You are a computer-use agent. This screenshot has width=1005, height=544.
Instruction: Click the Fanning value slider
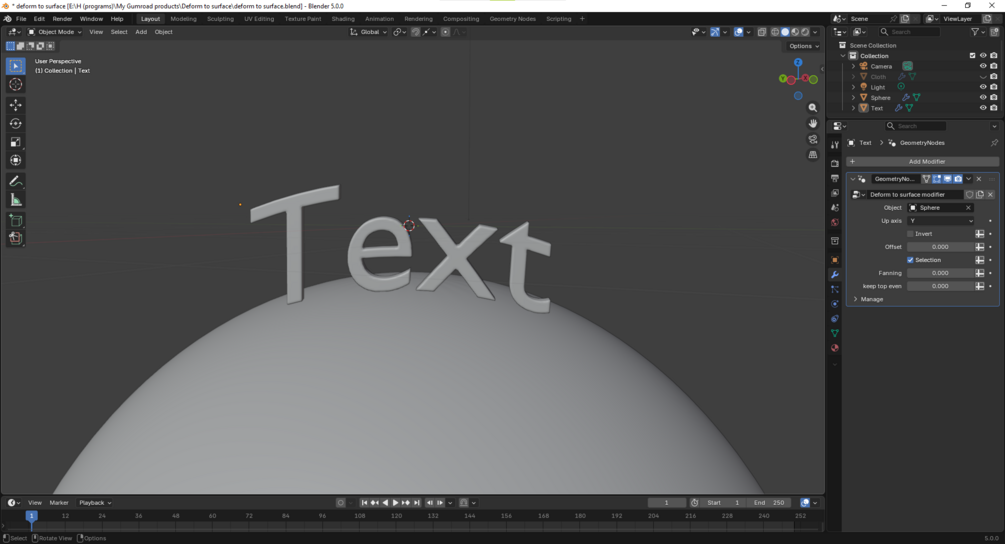pyautogui.click(x=940, y=273)
